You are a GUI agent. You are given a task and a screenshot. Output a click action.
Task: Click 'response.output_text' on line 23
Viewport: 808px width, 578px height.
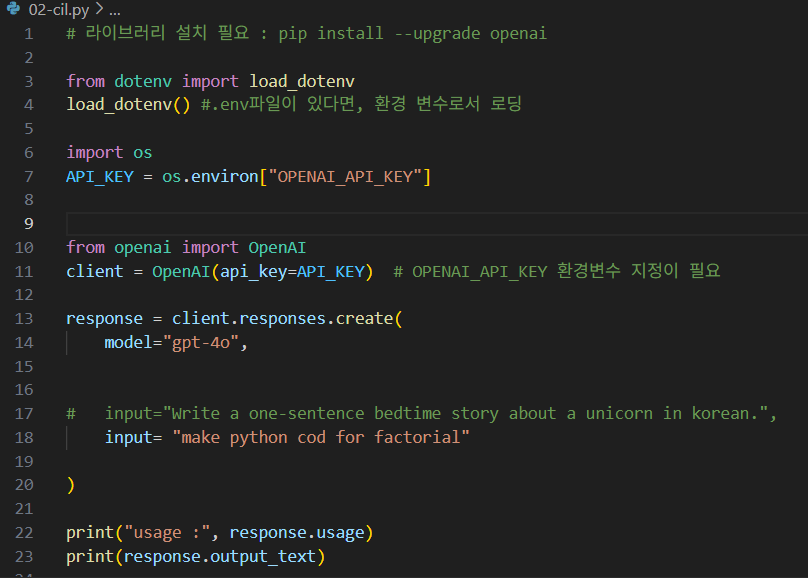[x=220, y=557]
